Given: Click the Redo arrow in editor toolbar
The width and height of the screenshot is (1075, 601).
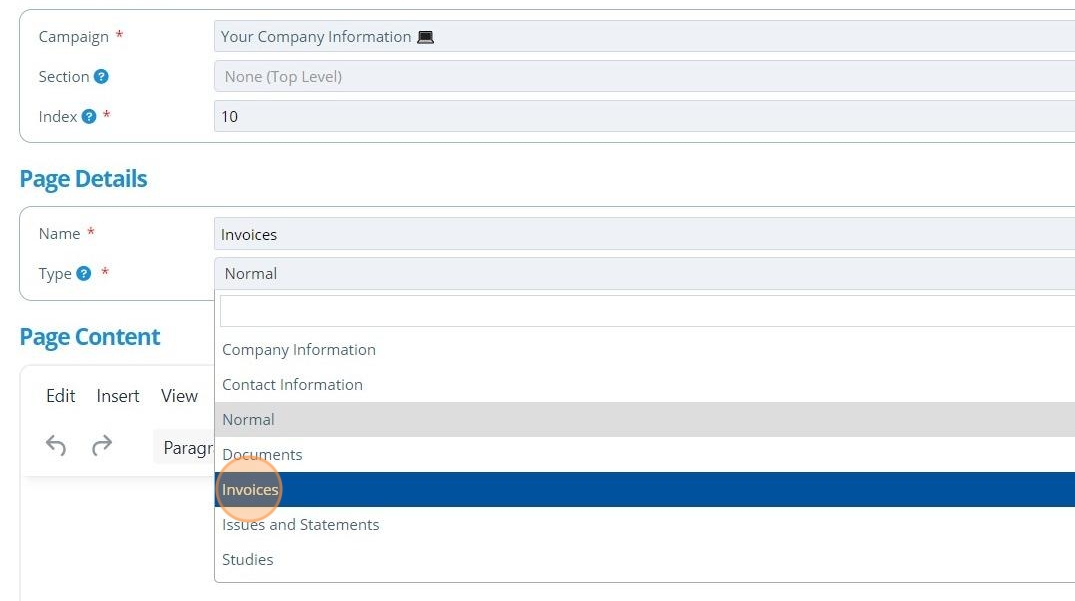Looking at the screenshot, I should 101,445.
